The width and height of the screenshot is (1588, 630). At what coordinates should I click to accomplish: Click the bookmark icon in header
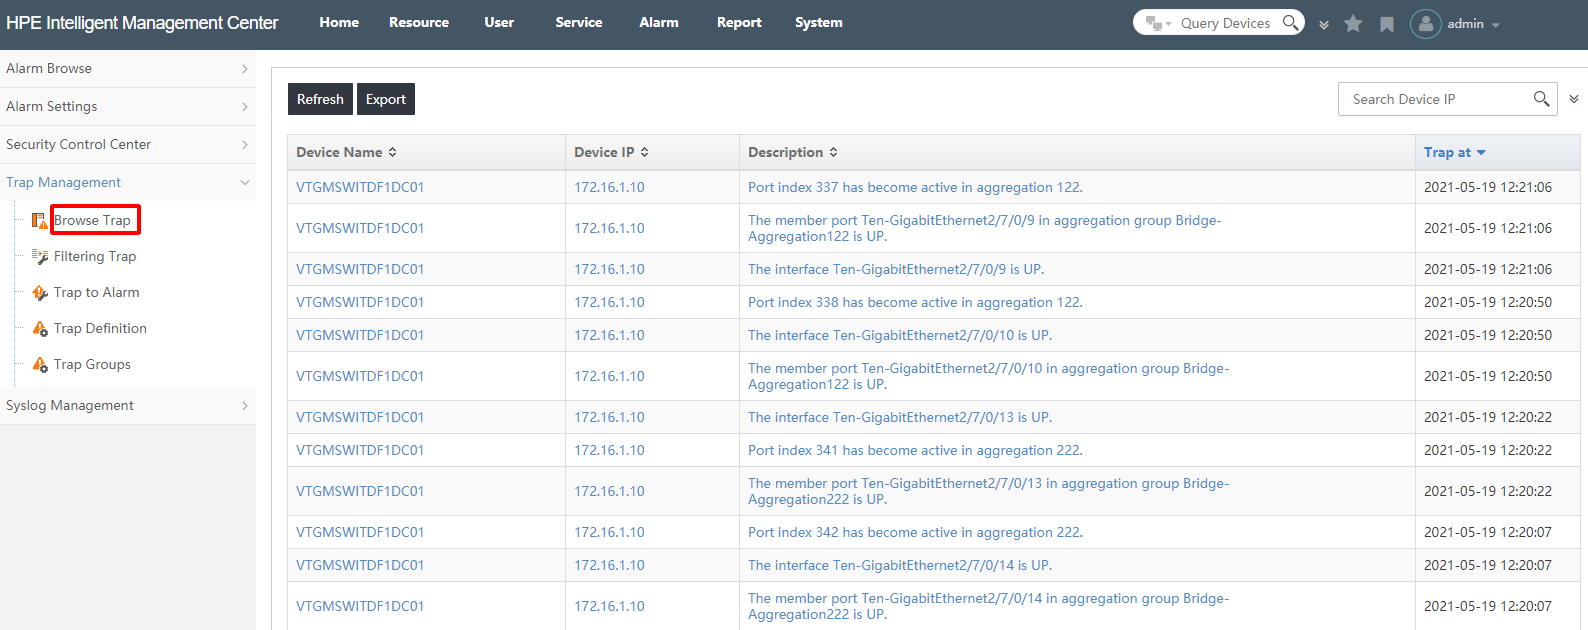[1387, 24]
